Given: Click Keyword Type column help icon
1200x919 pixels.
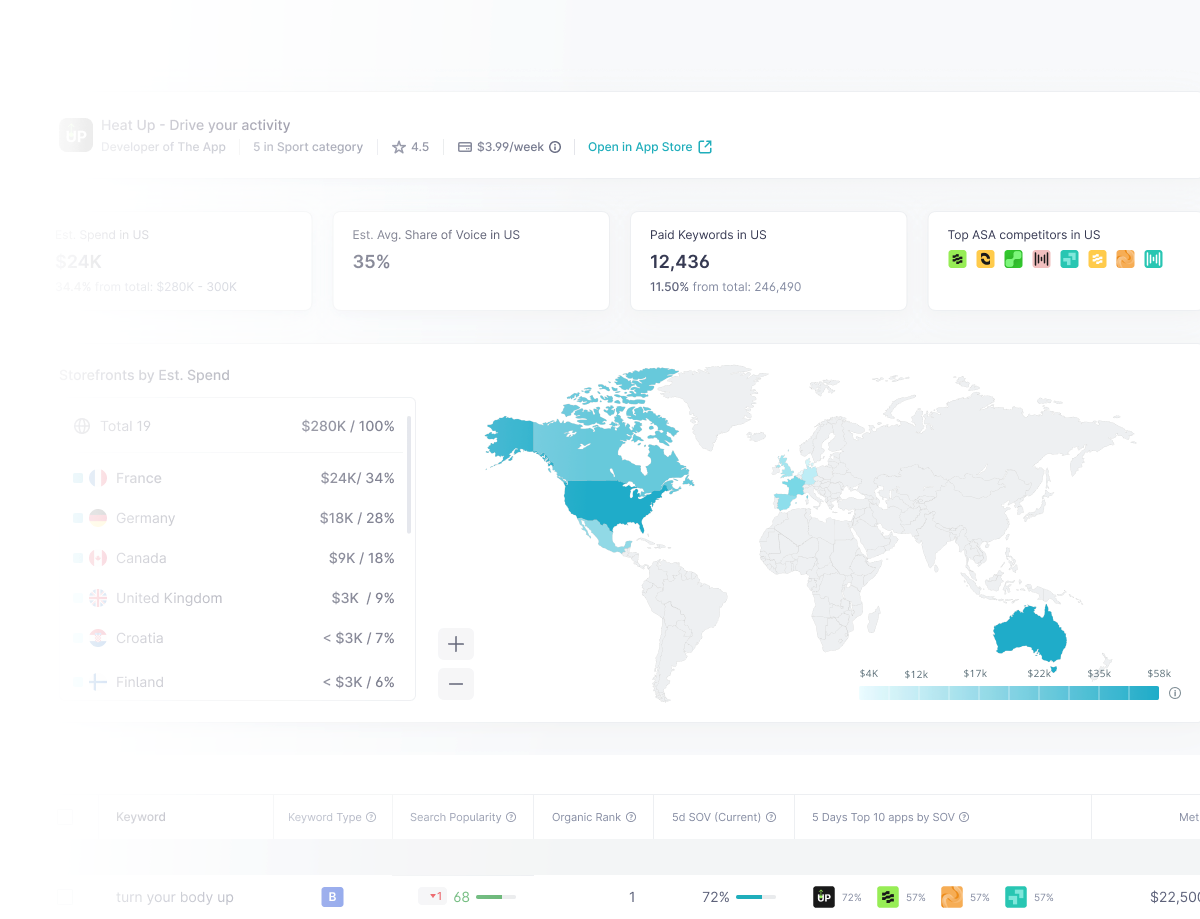Looking at the screenshot, I should point(371,817).
